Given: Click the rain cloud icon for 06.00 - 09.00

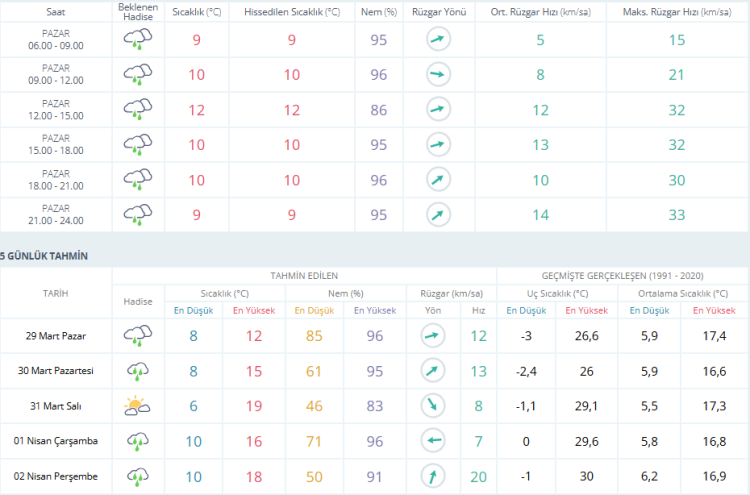Looking at the screenshot, I should [x=138, y=40].
